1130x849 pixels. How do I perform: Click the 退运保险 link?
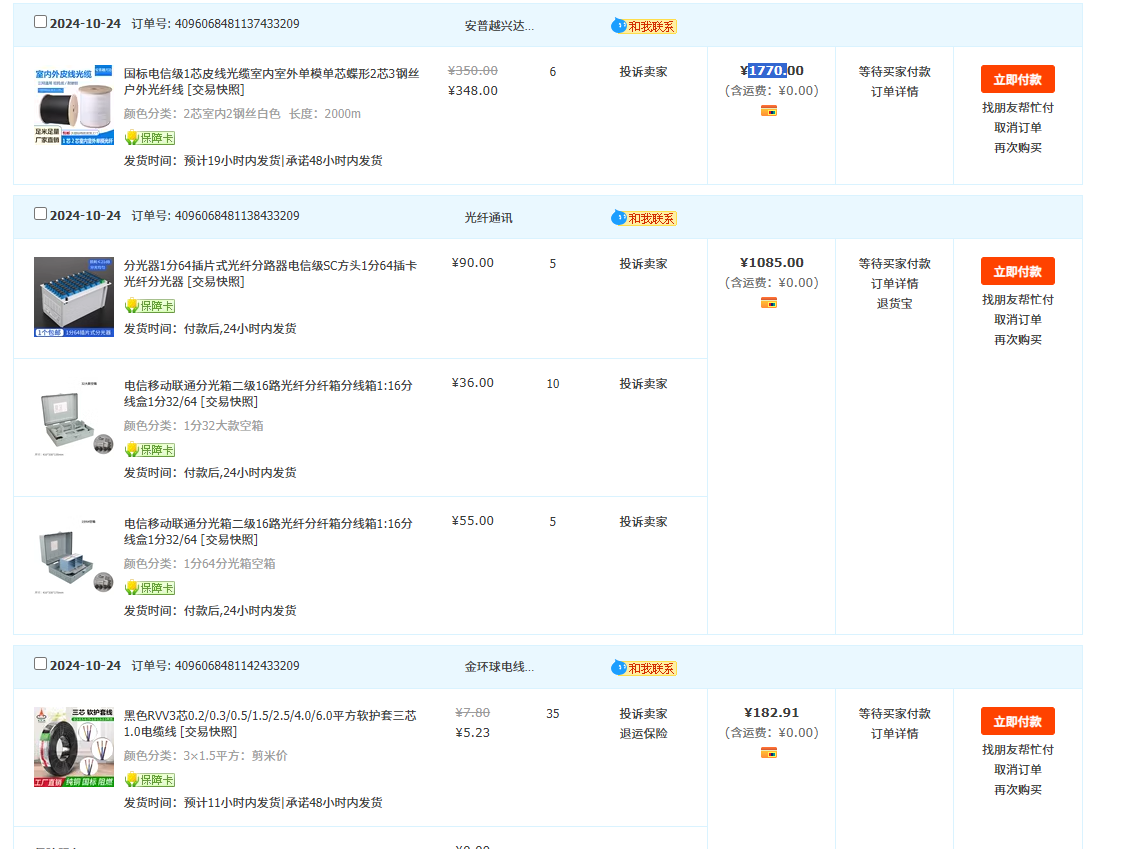click(642, 734)
